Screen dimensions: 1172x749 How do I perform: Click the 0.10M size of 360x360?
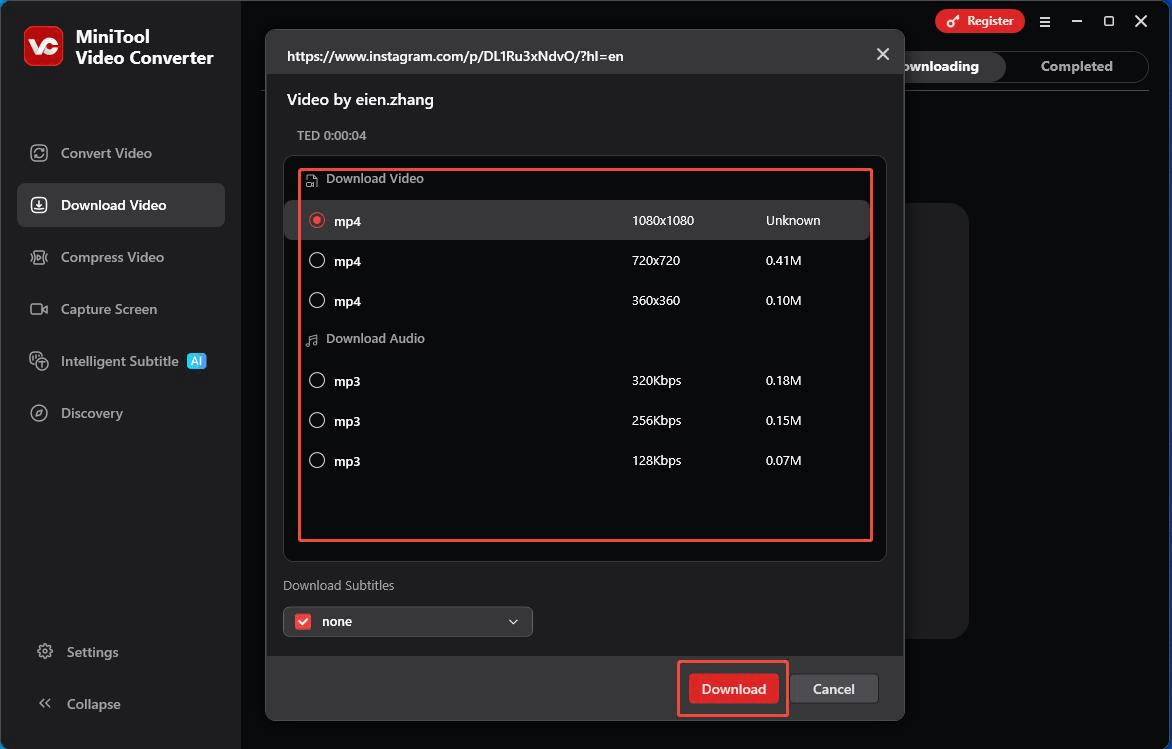pyautogui.click(x=783, y=300)
